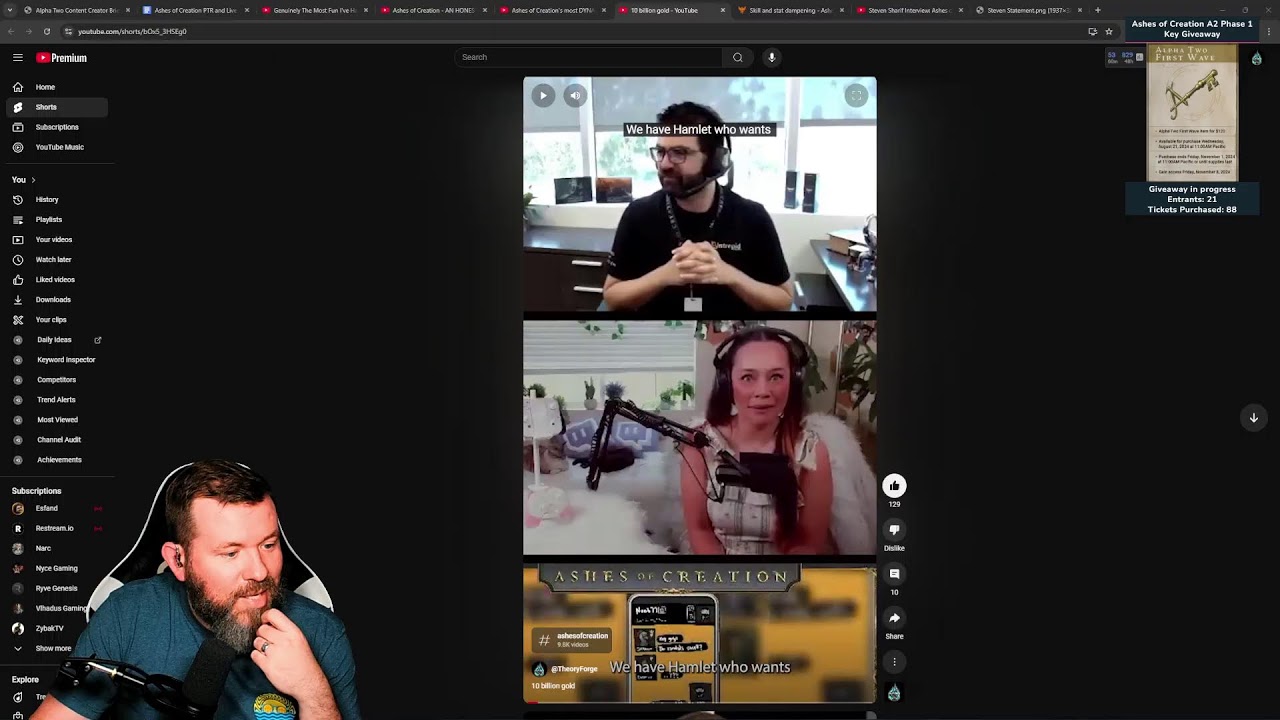This screenshot has width=1280, height=720.
Task: Open the Short's comments
Action: tap(894, 574)
